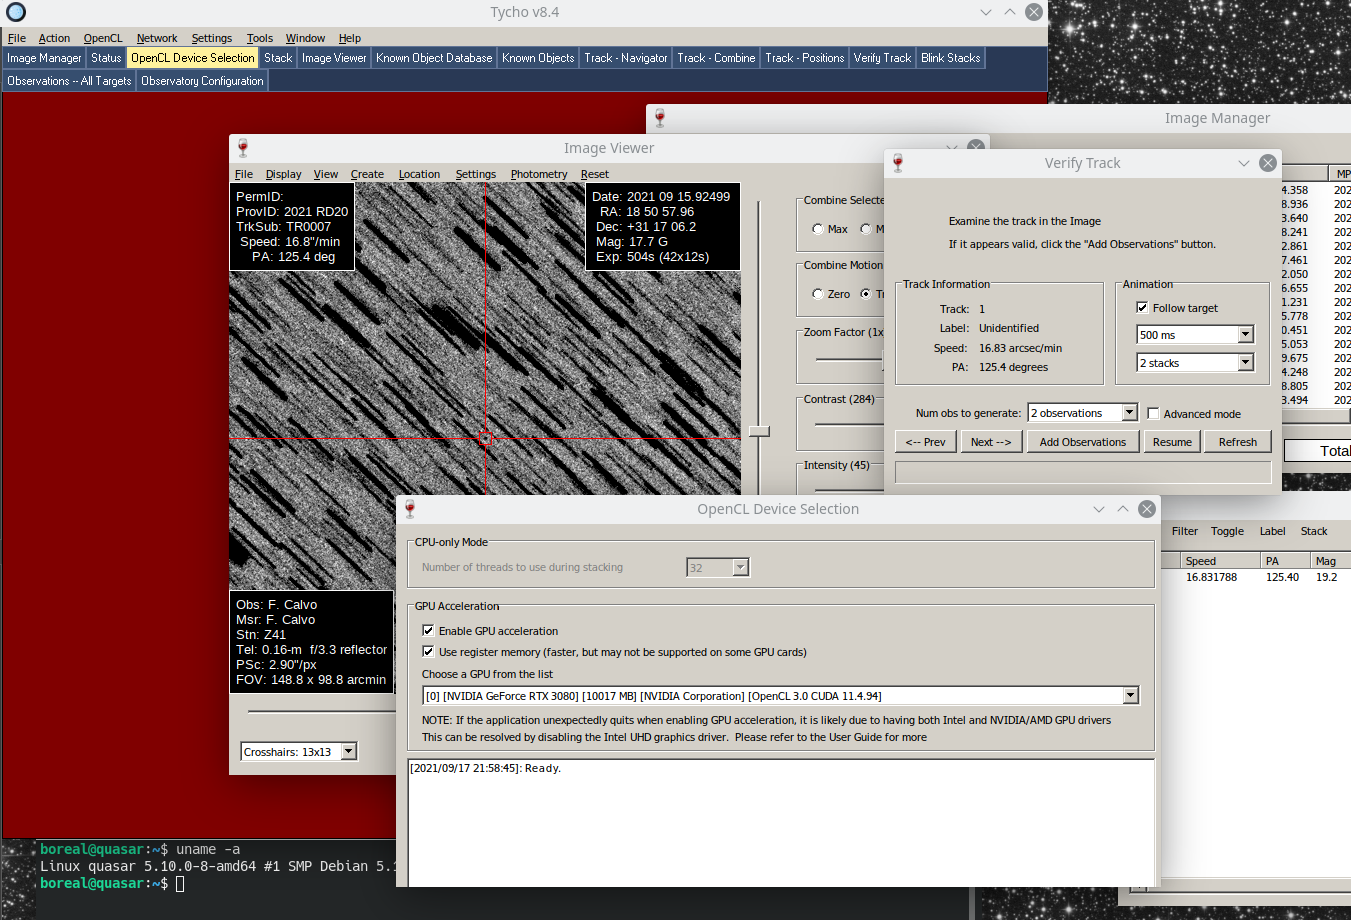Switch to Track - Combine tab
Viewport: 1351px width, 920px height.
click(716, 58)
